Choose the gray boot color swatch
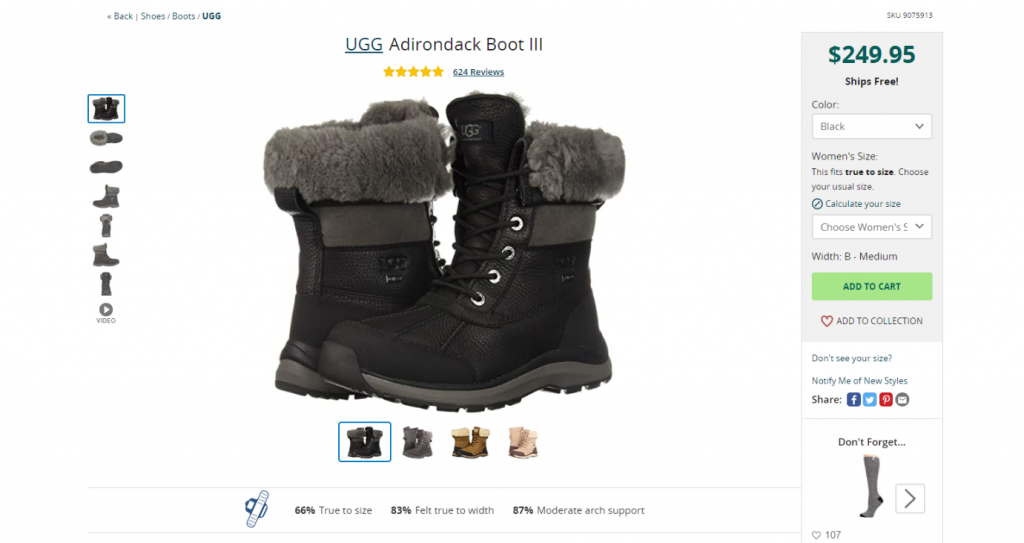1024x543 pixels. tap(418, 442)
